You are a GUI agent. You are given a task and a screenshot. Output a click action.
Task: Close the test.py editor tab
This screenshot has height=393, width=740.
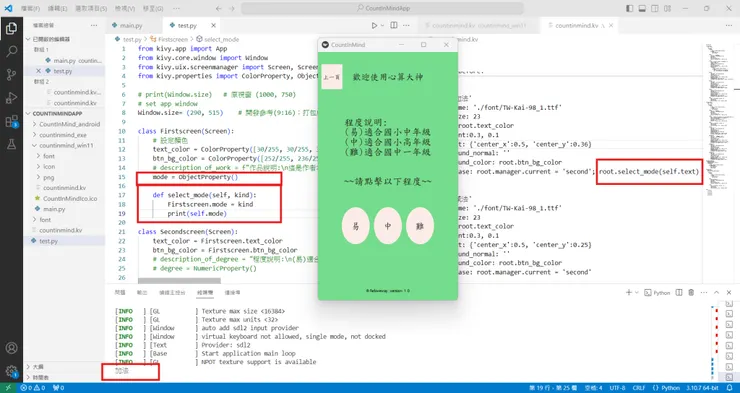click(x=214, y=25)
